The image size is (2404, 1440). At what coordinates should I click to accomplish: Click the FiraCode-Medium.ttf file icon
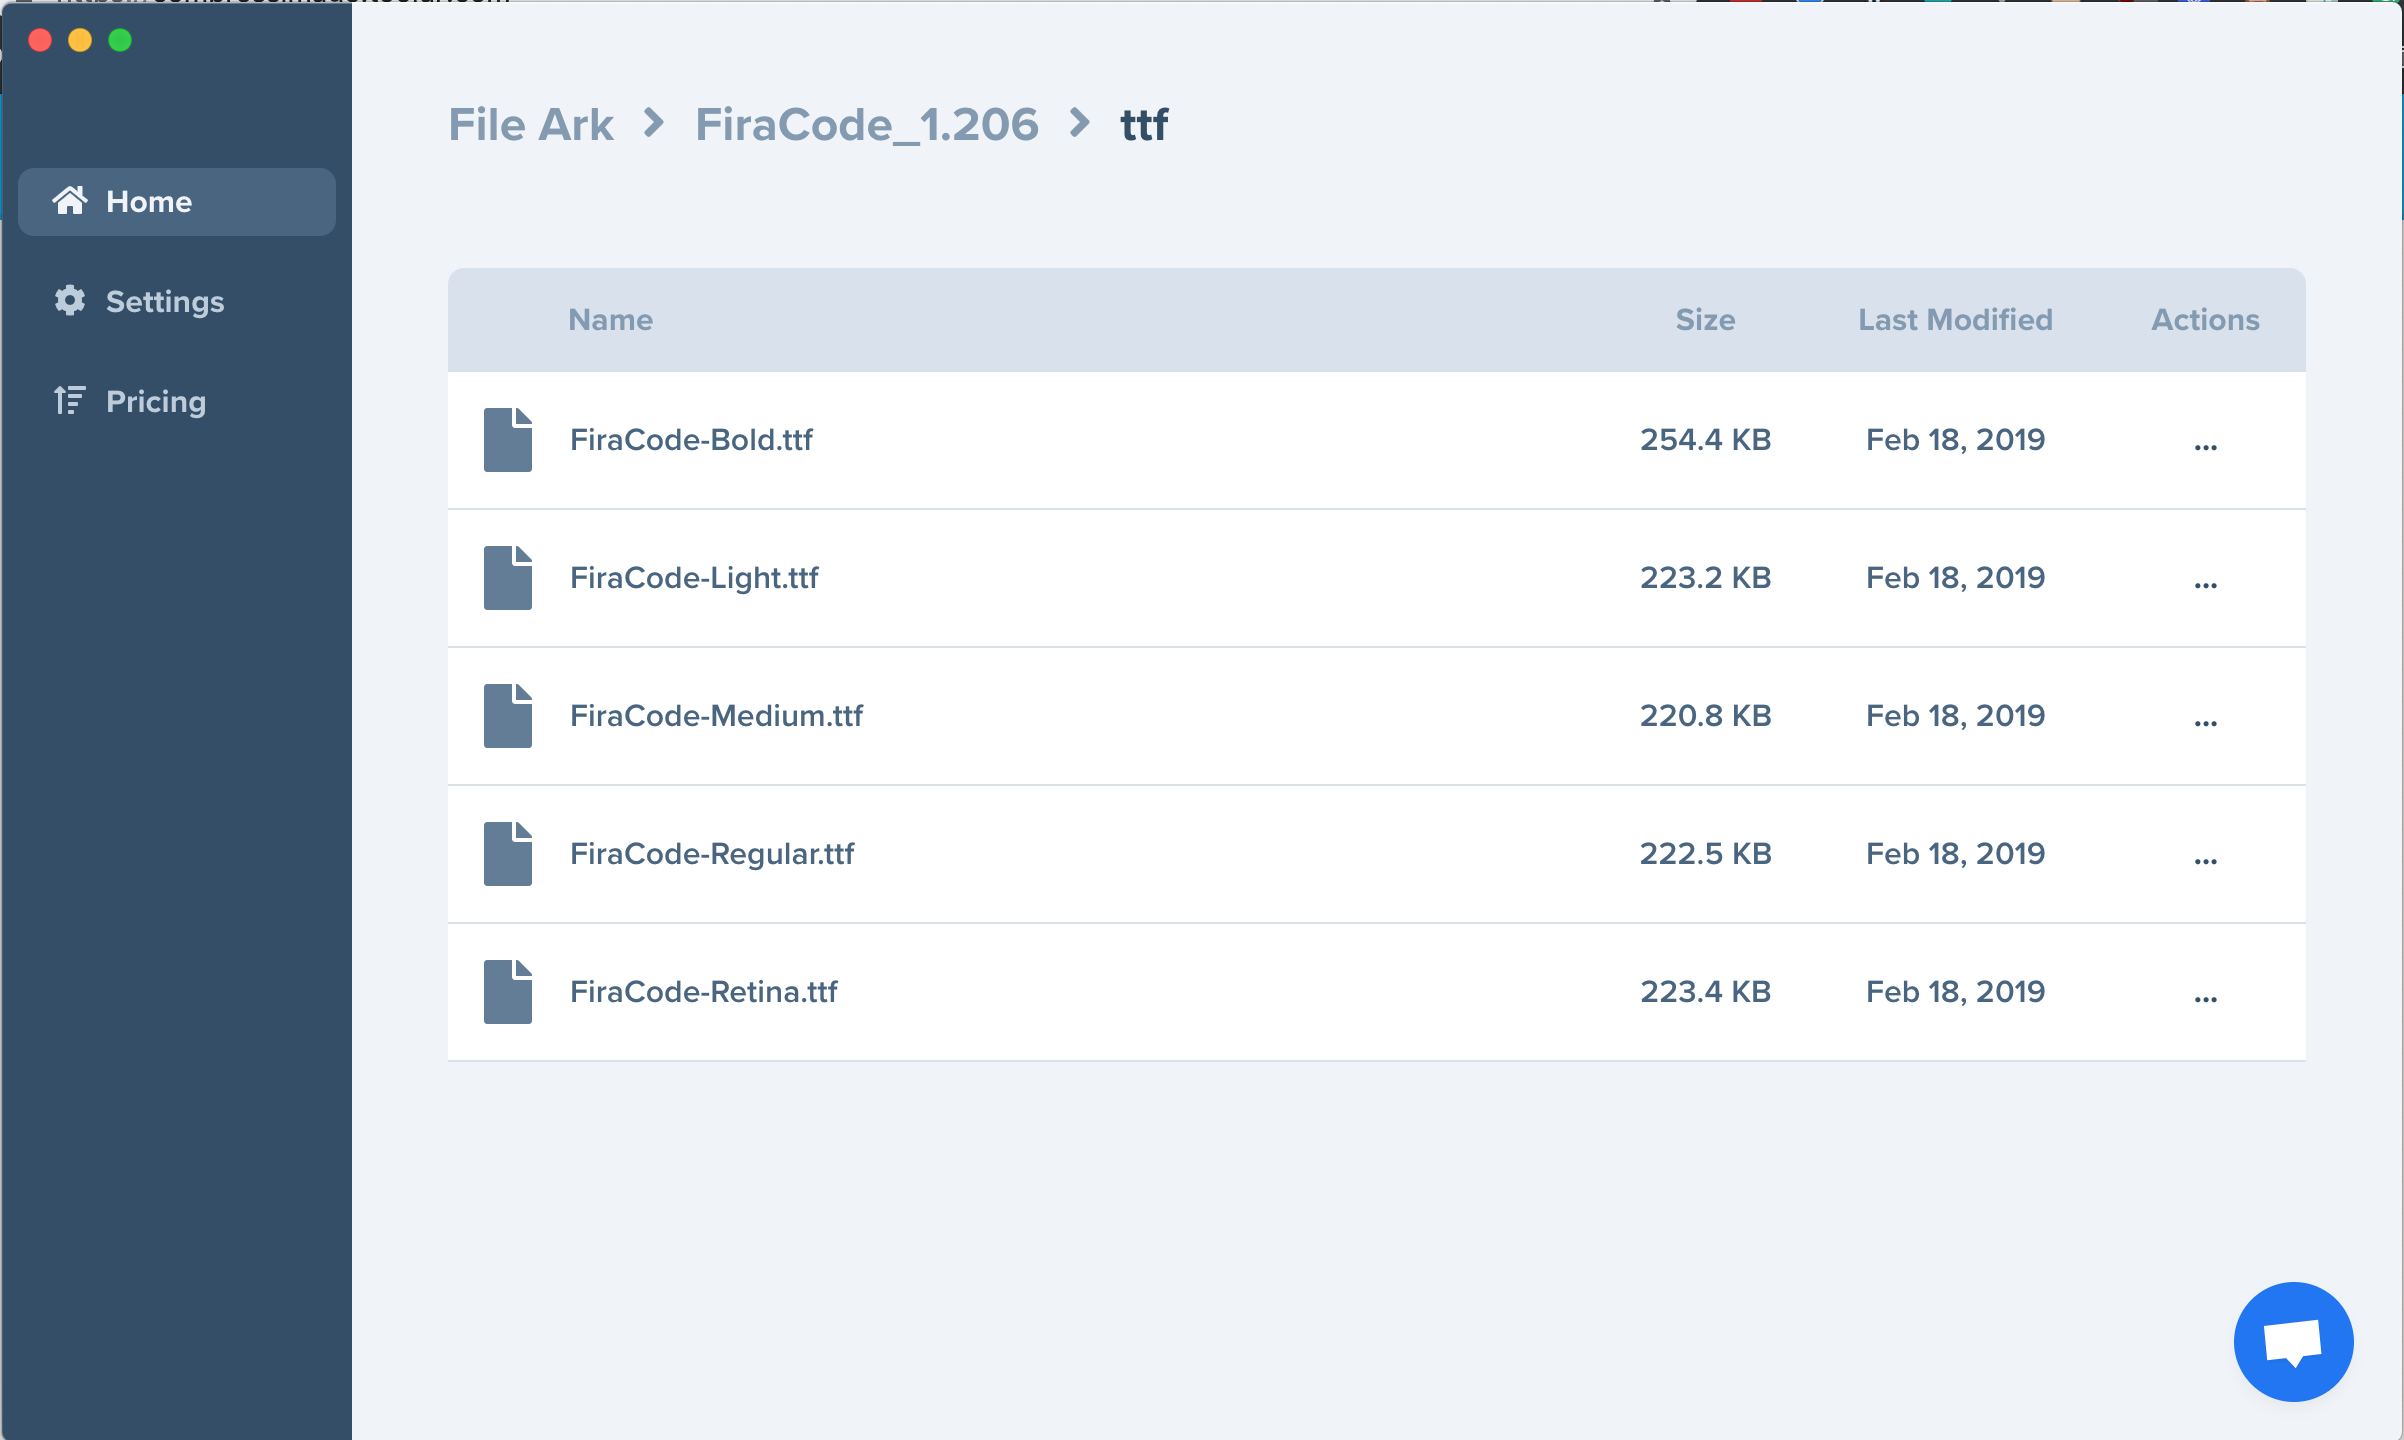click(506, 715)
